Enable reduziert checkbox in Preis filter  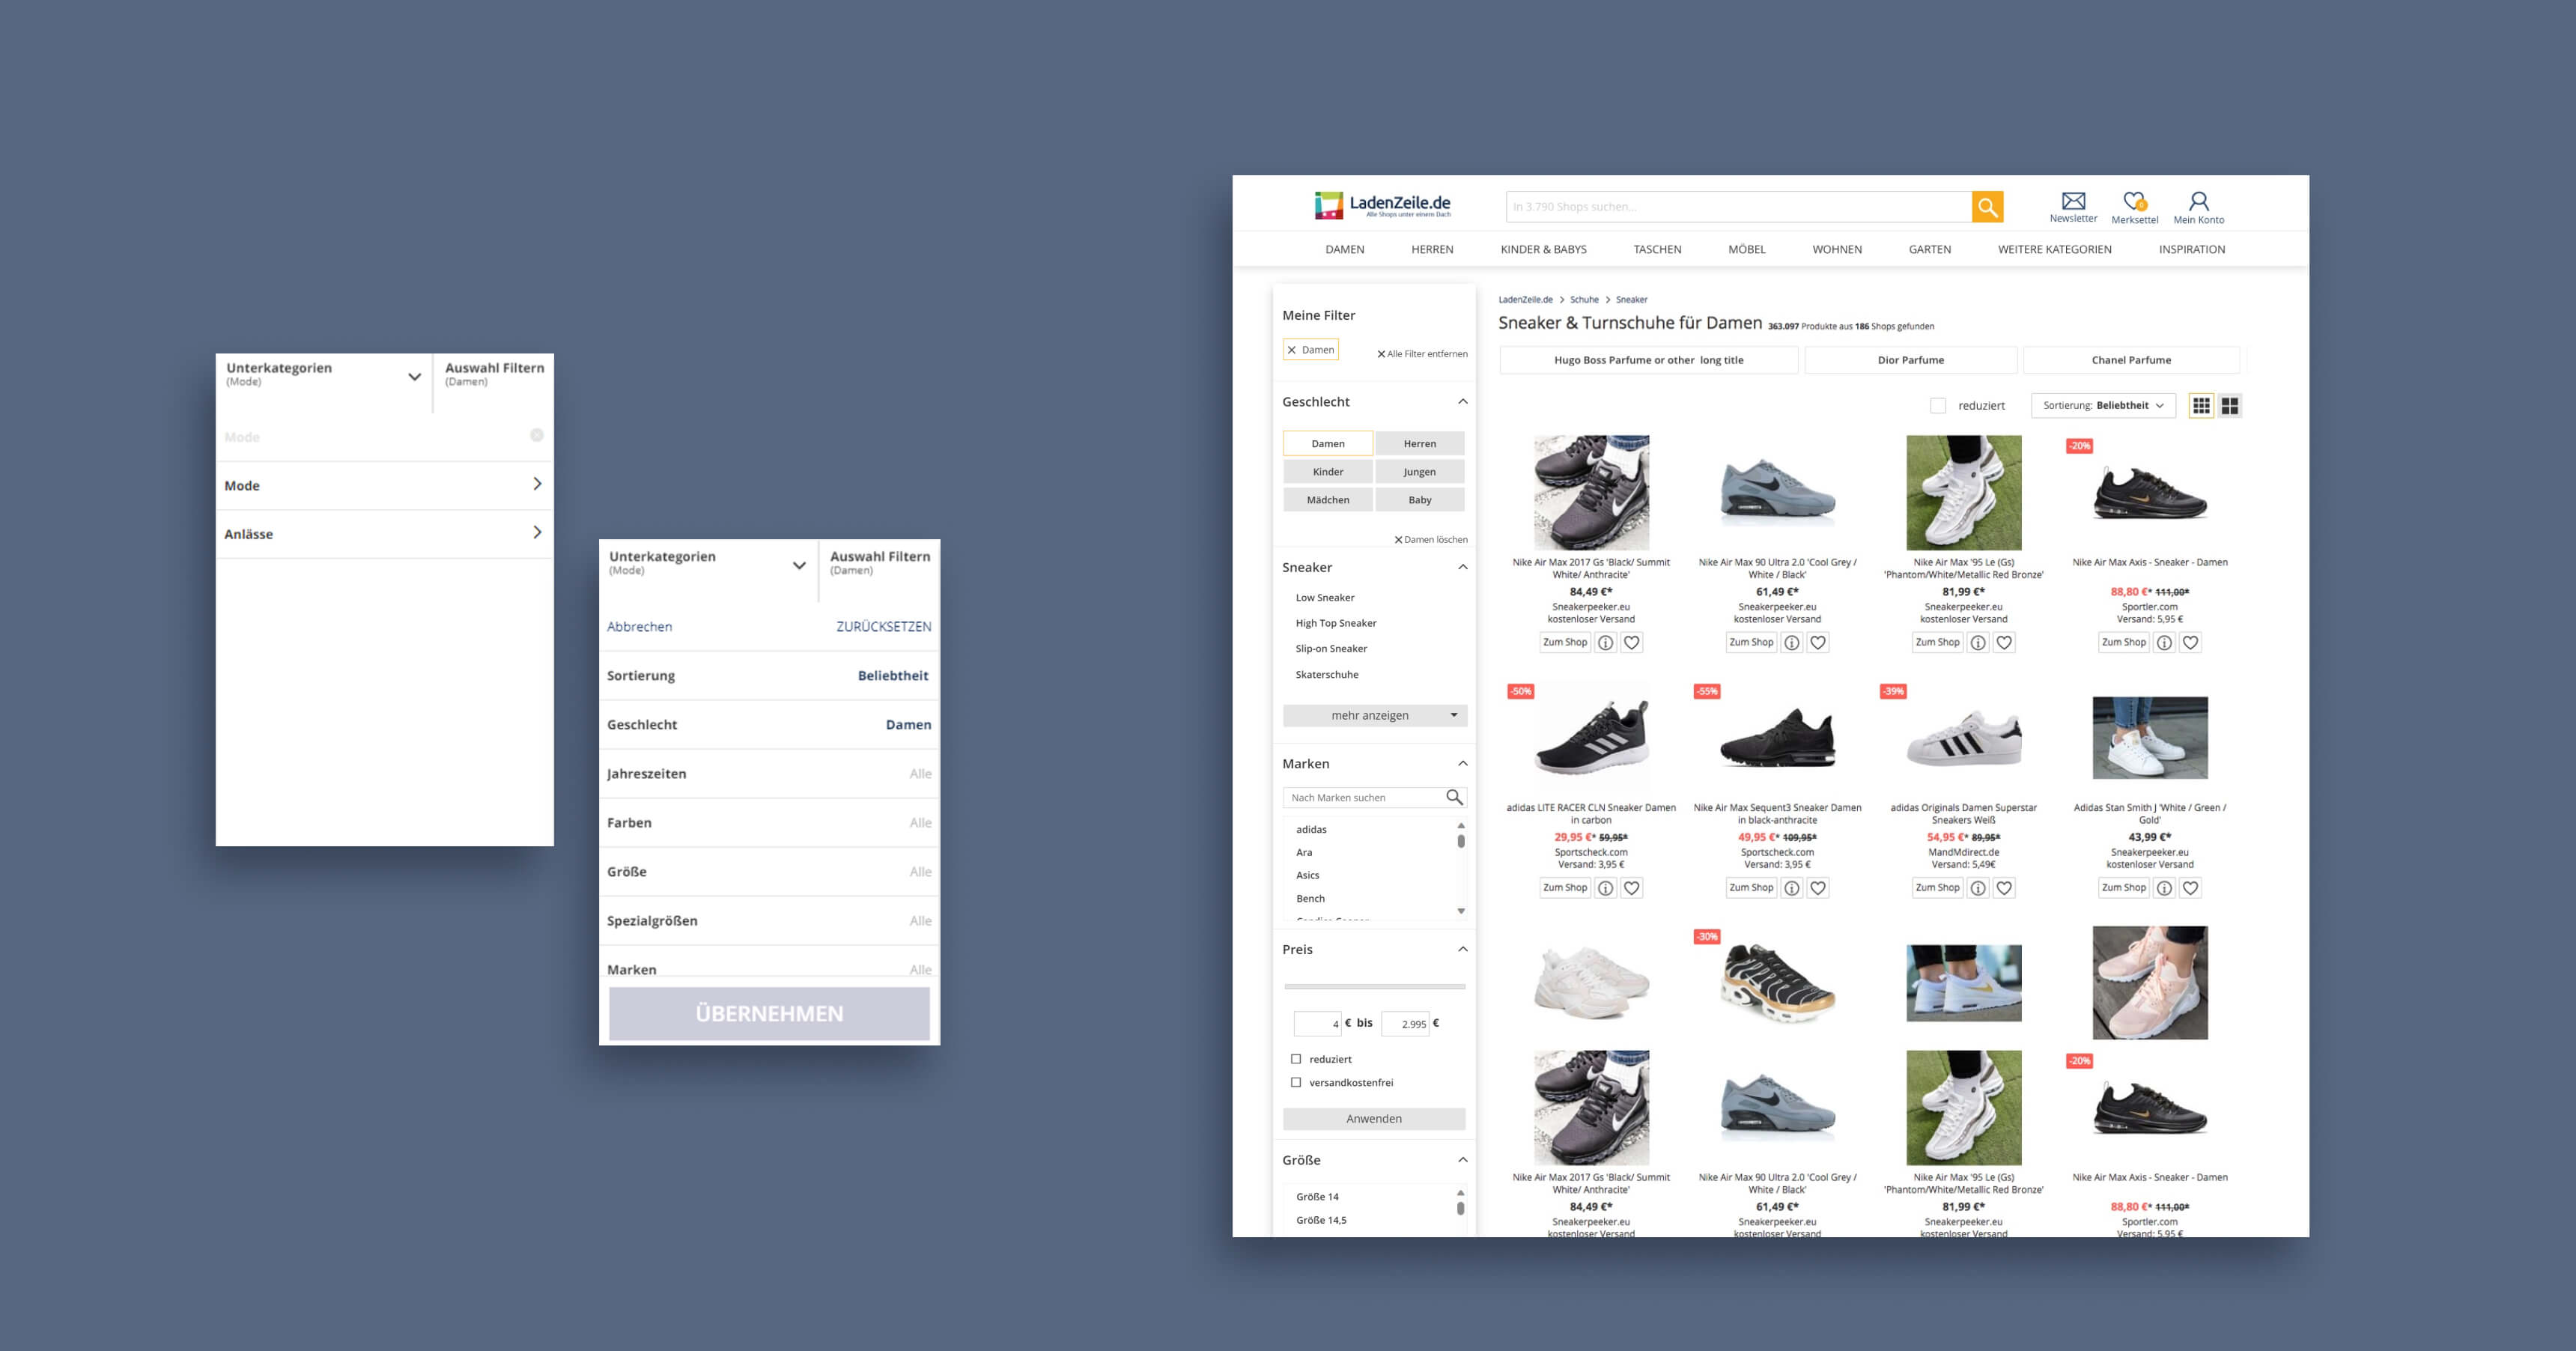1296,1059
